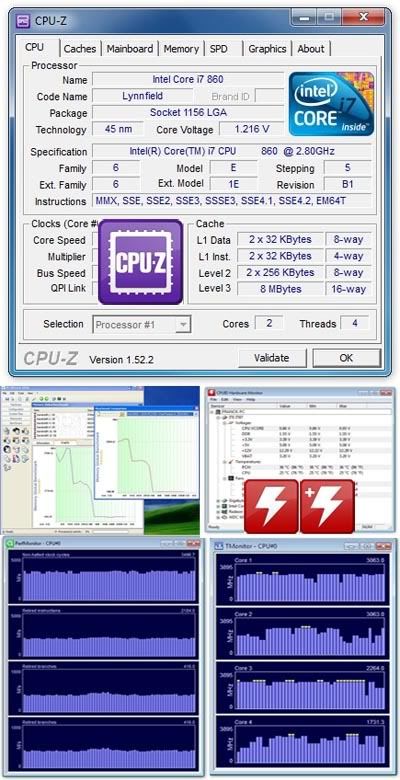Open the Mainboard tab

[x=130, y=49]
